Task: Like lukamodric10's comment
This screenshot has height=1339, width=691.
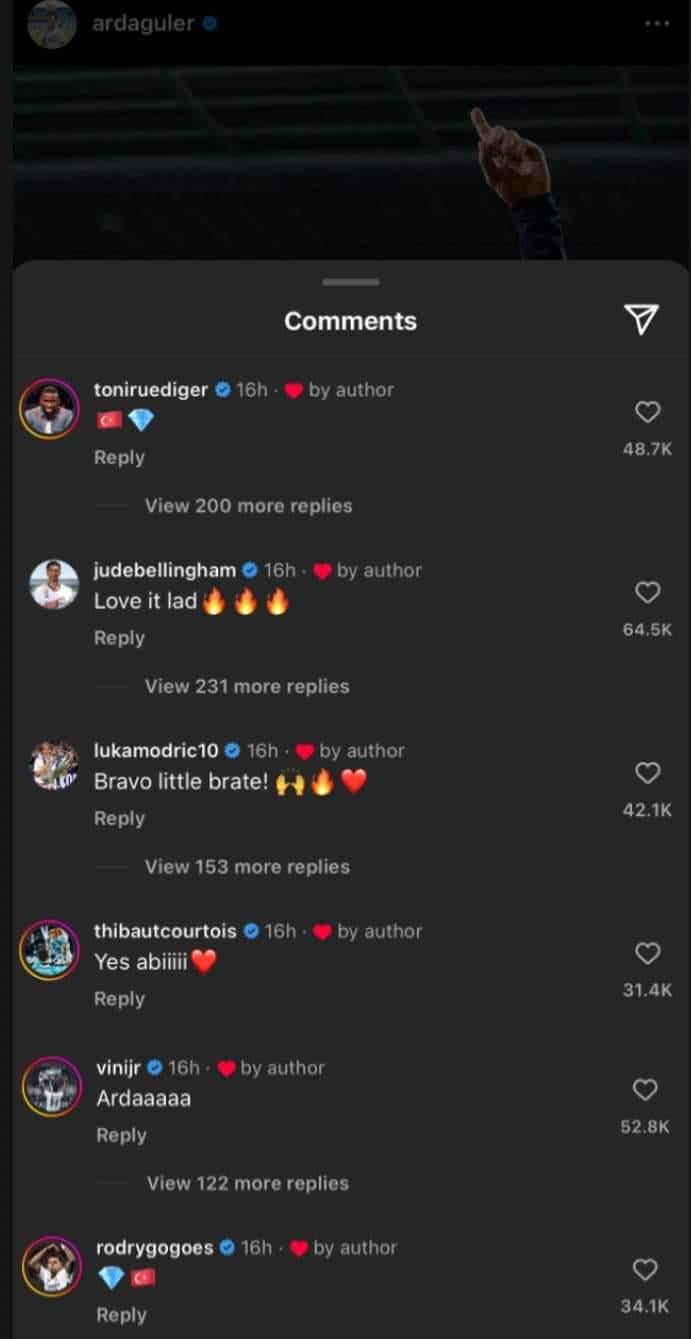Action: pyautogui.click(x=648, y=773)
